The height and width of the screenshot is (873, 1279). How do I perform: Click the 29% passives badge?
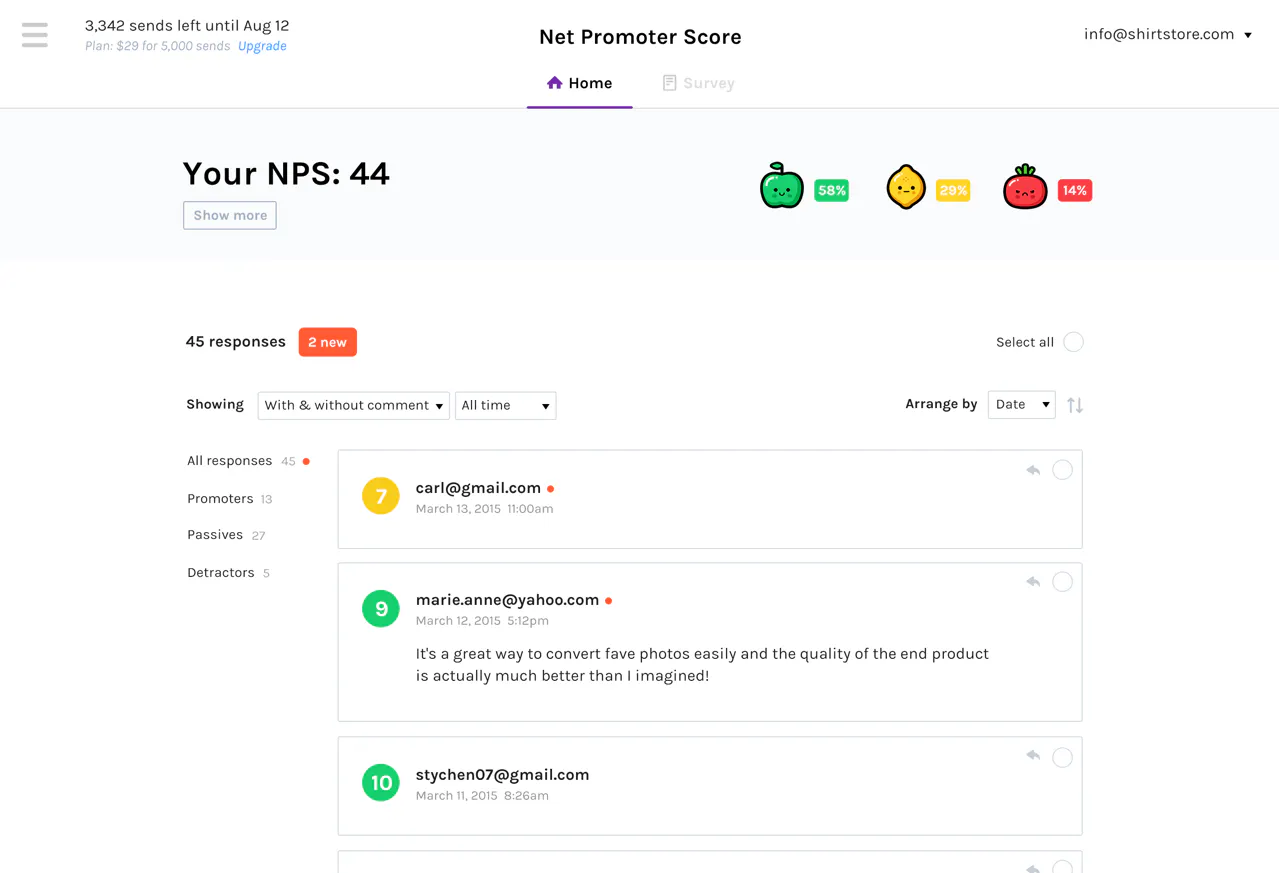pyautogui.click(x=953, y=190)
